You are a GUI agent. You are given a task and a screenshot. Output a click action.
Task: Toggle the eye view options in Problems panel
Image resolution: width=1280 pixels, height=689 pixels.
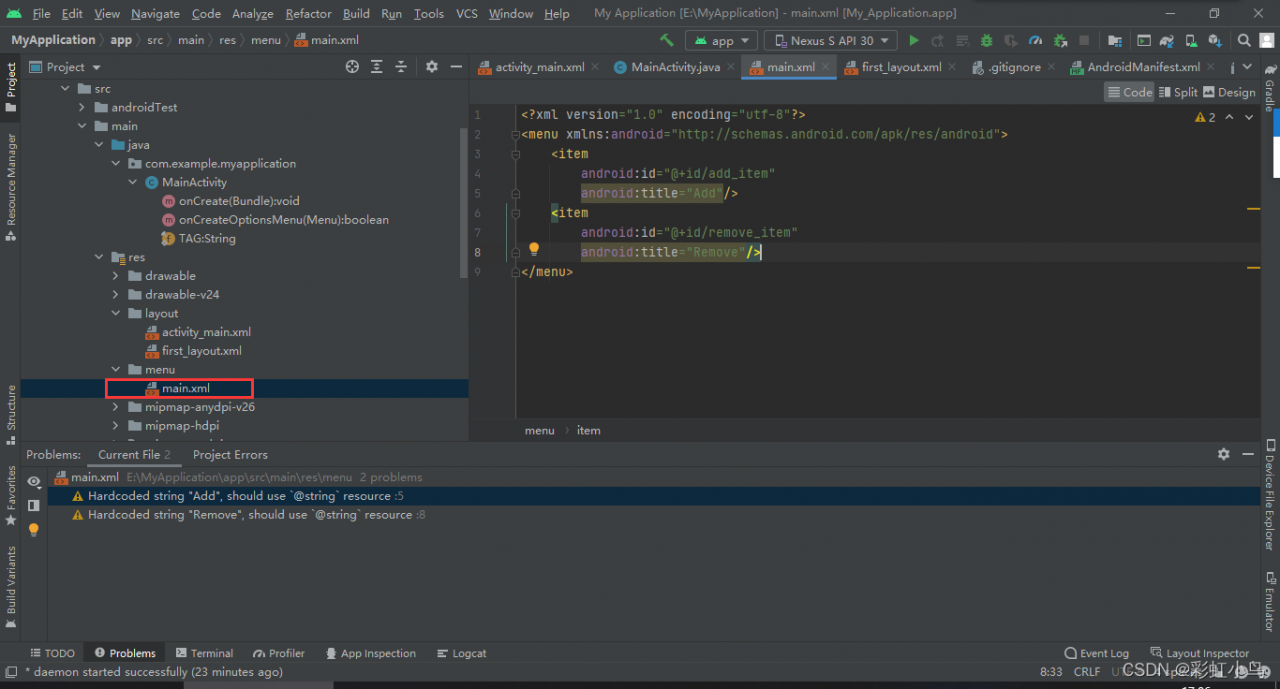click(x=34, y=482)
